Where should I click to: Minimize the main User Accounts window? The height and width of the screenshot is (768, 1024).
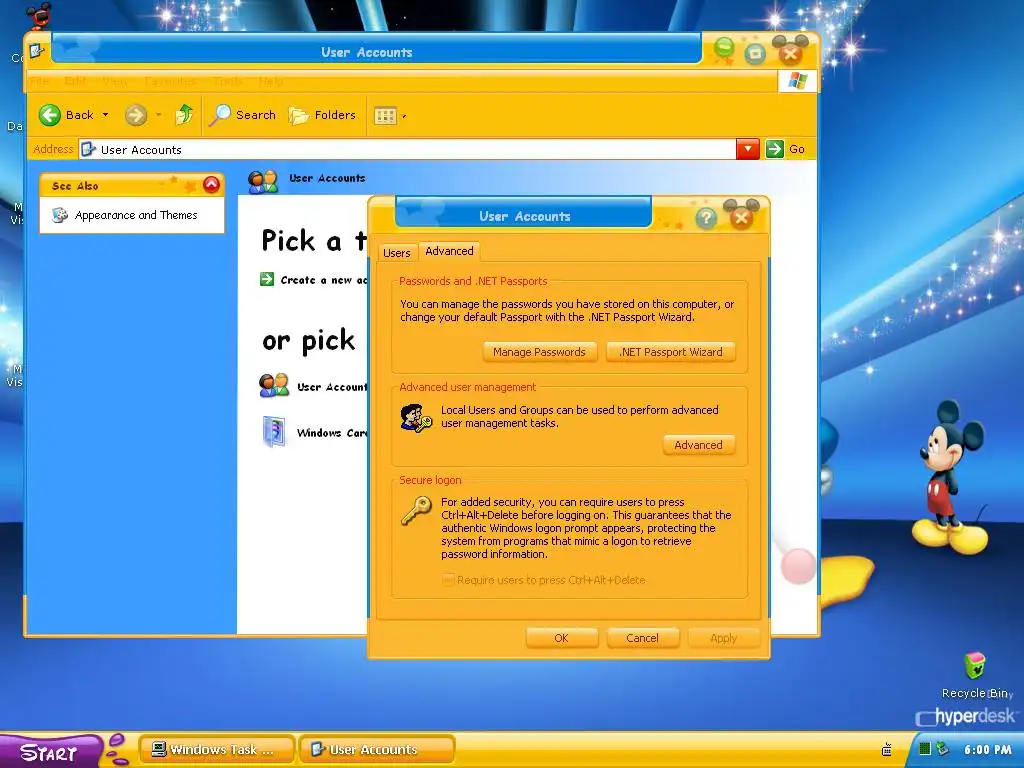coord(724,50)
